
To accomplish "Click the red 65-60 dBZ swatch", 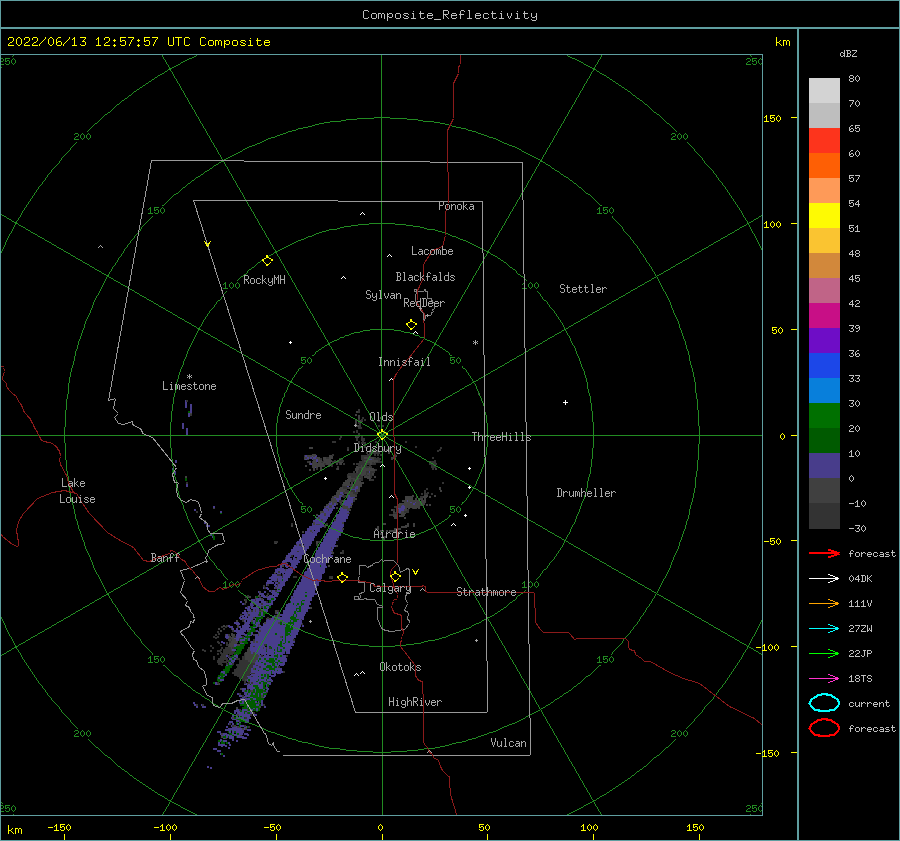I will tap(824, 141).
